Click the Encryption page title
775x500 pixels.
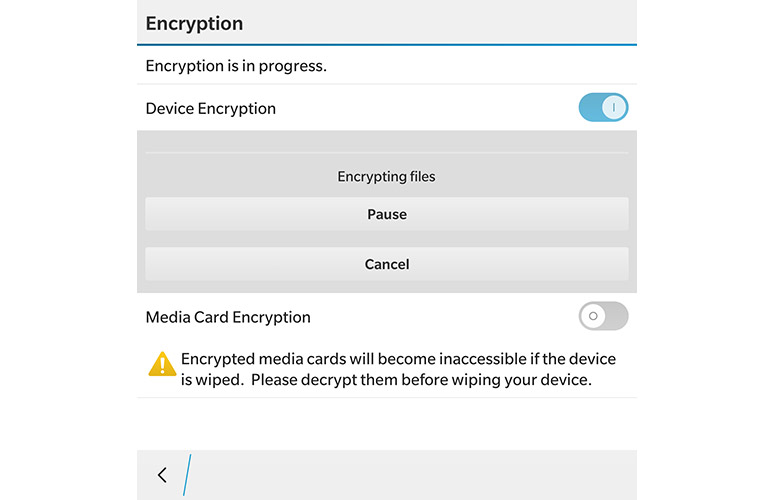click(x=194, y=23)
